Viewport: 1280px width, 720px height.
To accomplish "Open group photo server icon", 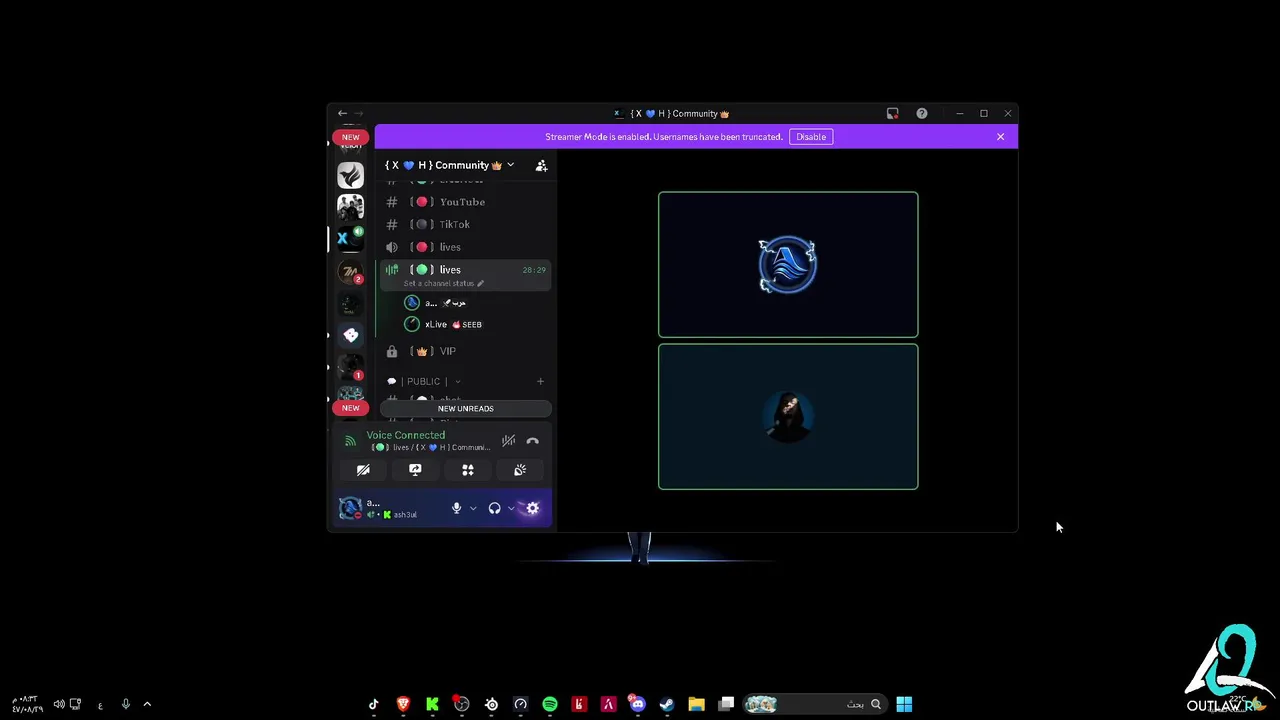I will 350,207.
